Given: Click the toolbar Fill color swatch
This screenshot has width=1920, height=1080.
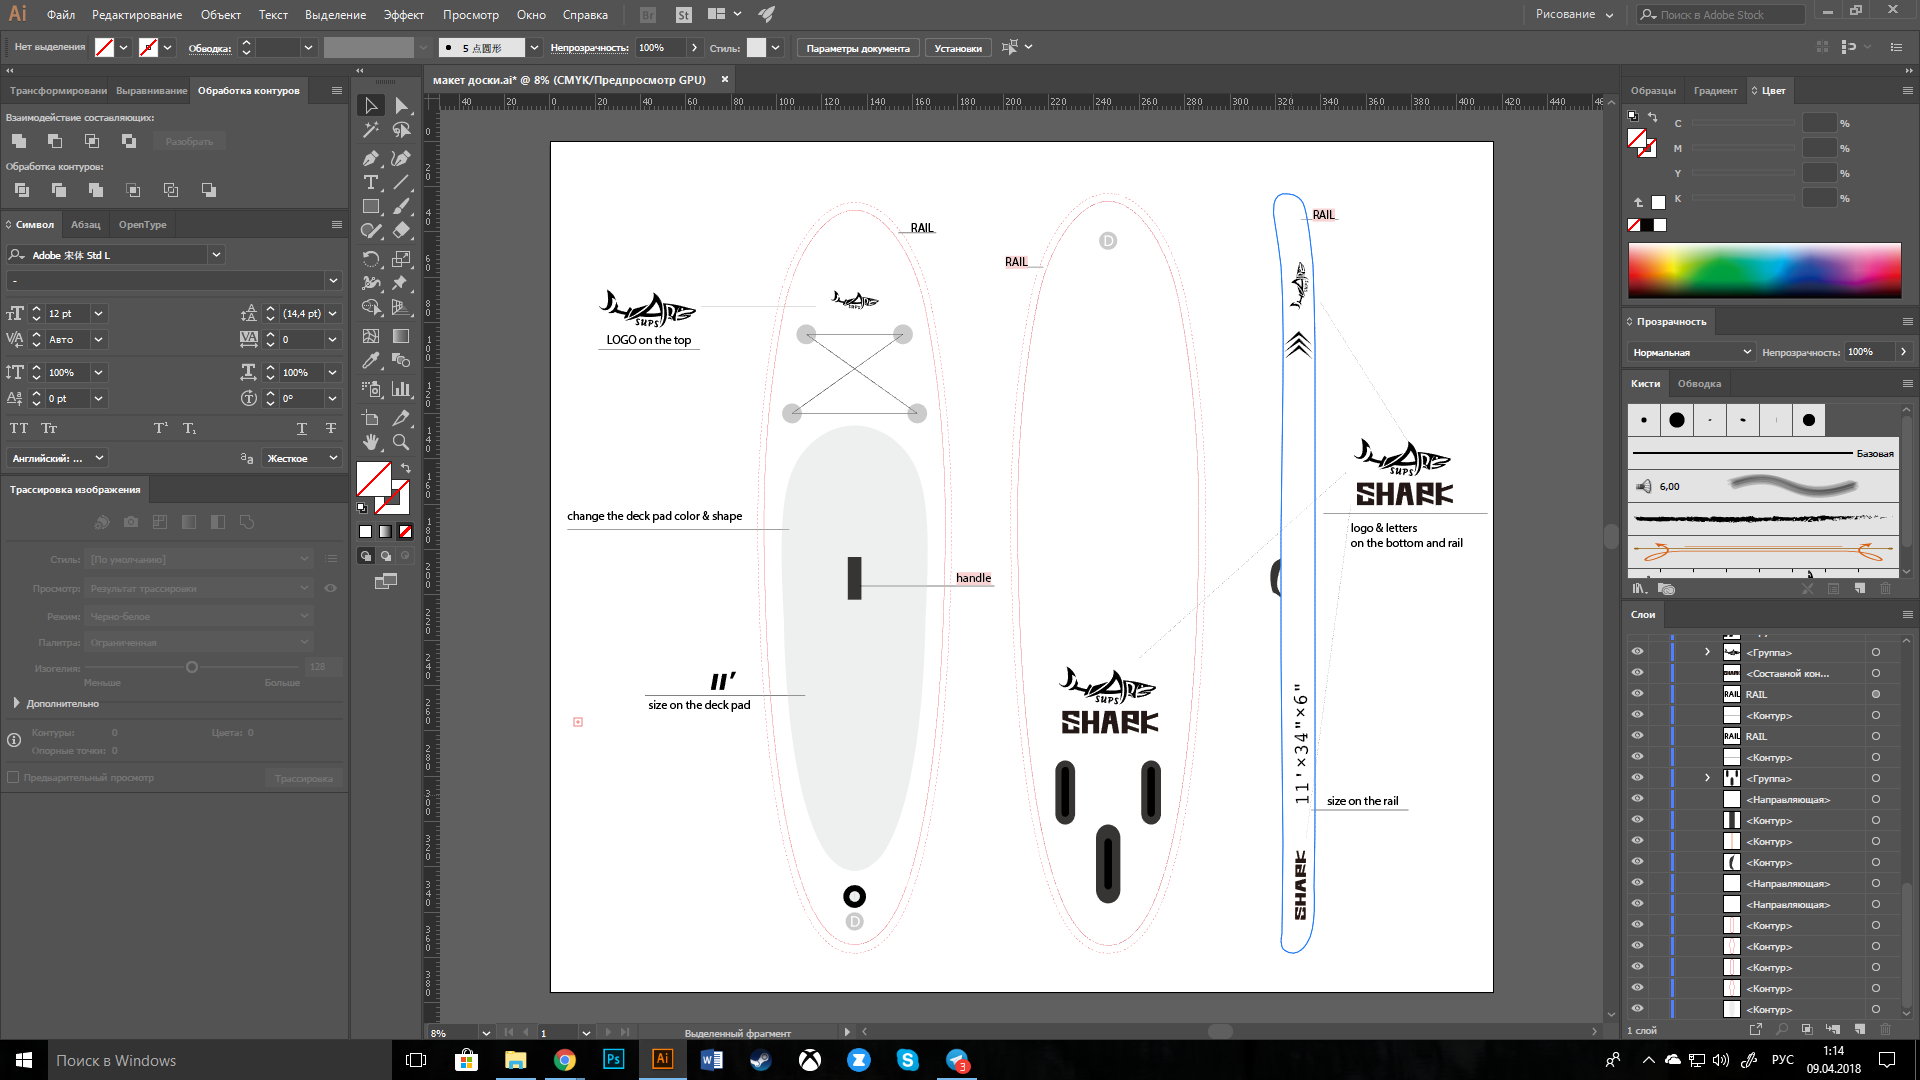Looking at the screenshot, I should point(374,479).
